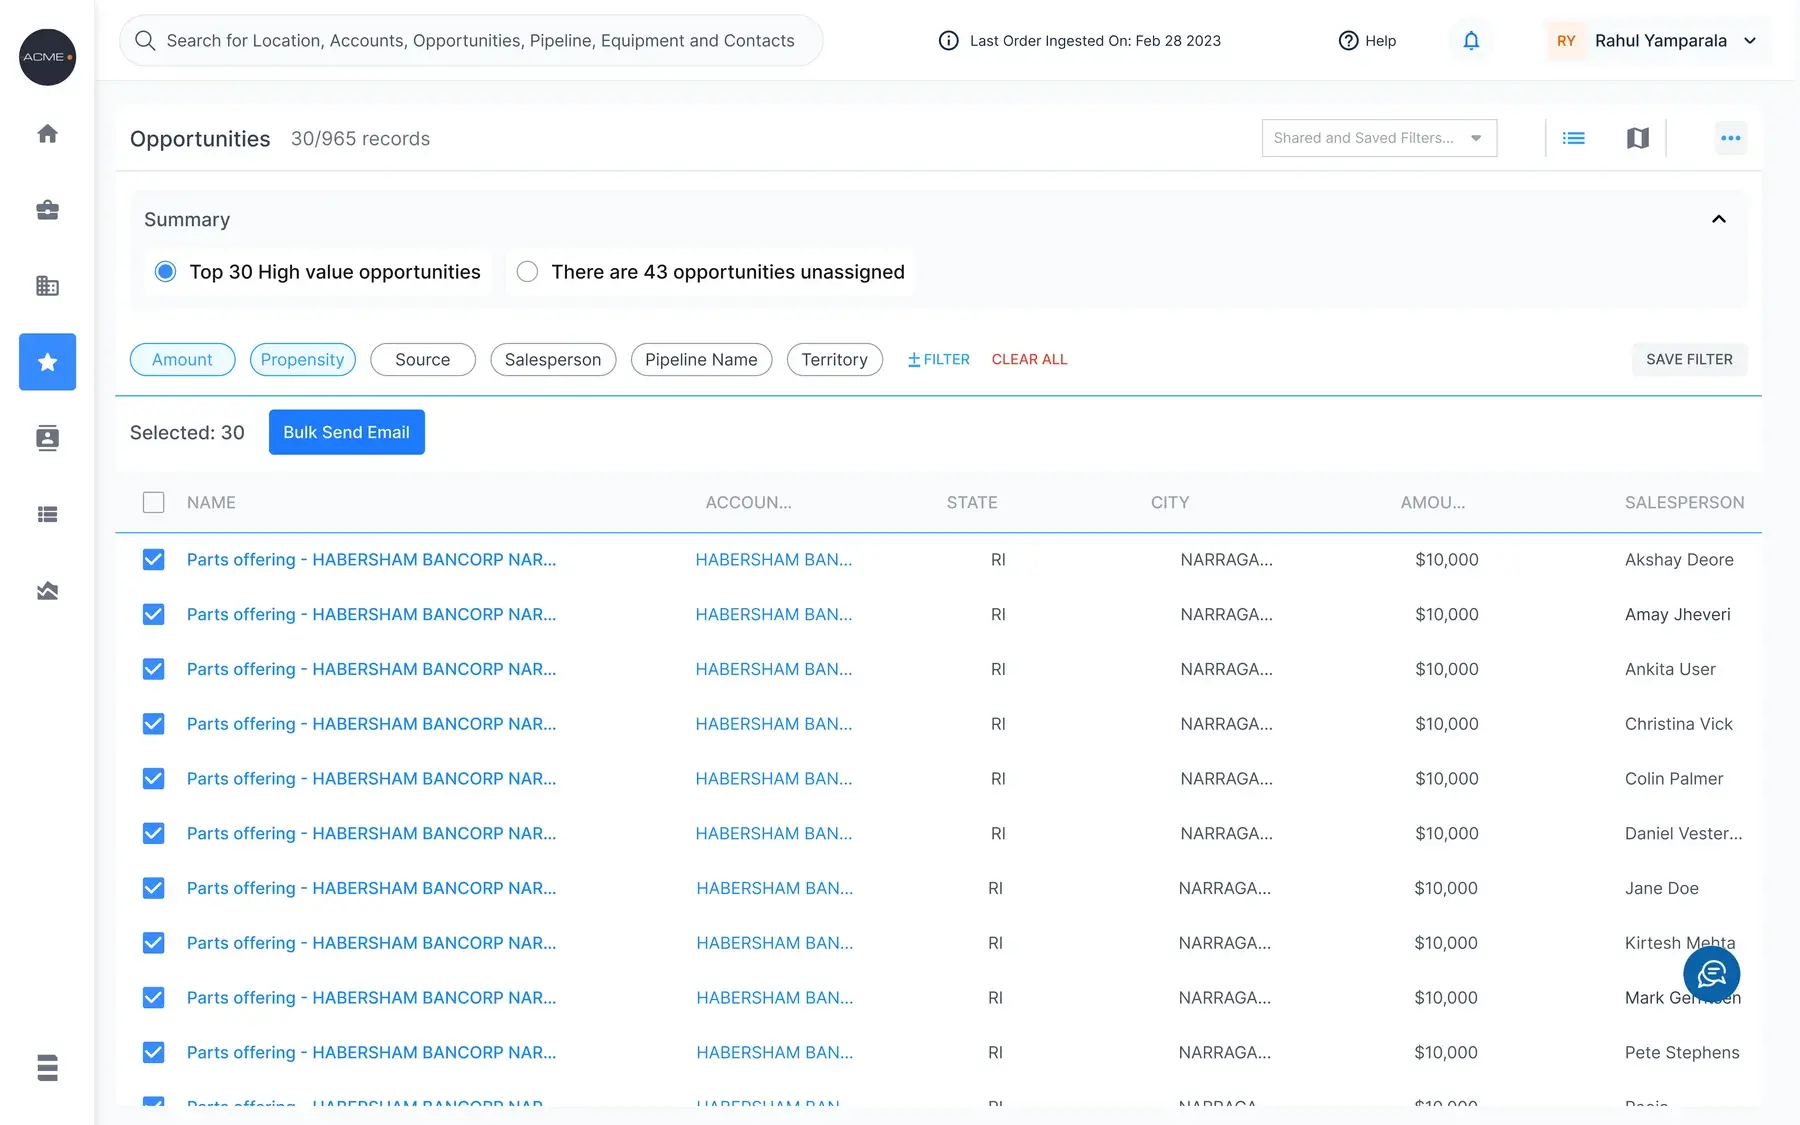Open Shared and Saved Filters dropdown
Screen dimensions: 1800x1125
(1379, 138)
